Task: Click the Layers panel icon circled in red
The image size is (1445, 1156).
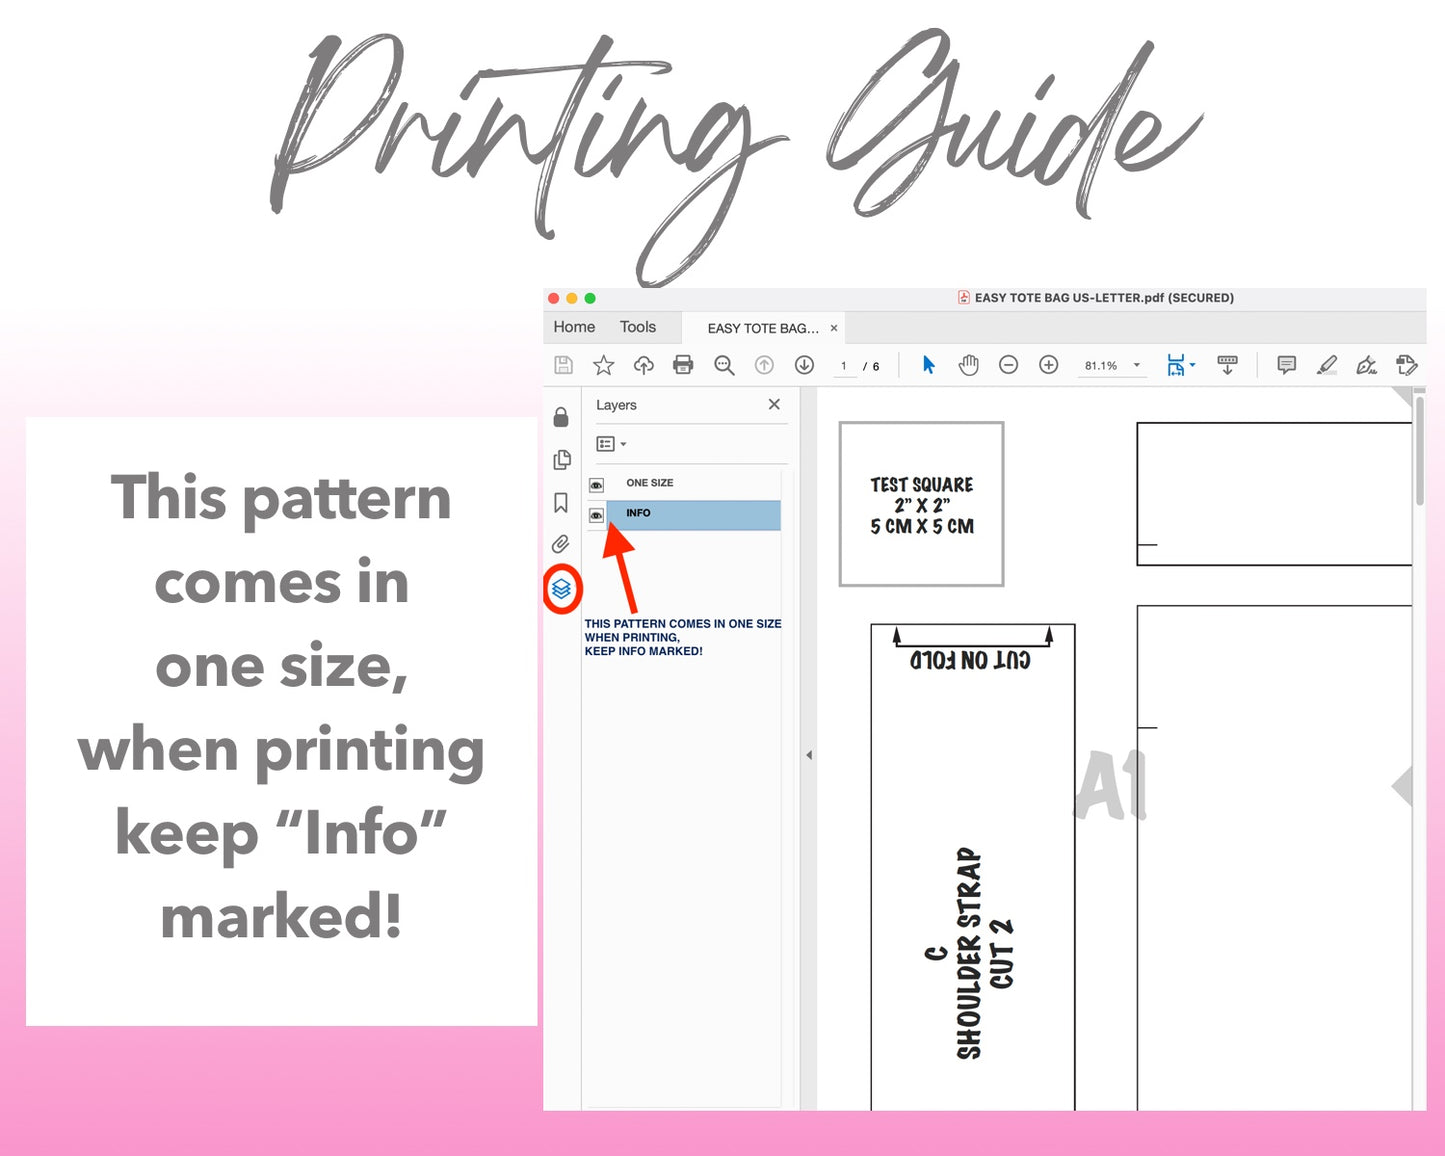Action: [562, 590]
